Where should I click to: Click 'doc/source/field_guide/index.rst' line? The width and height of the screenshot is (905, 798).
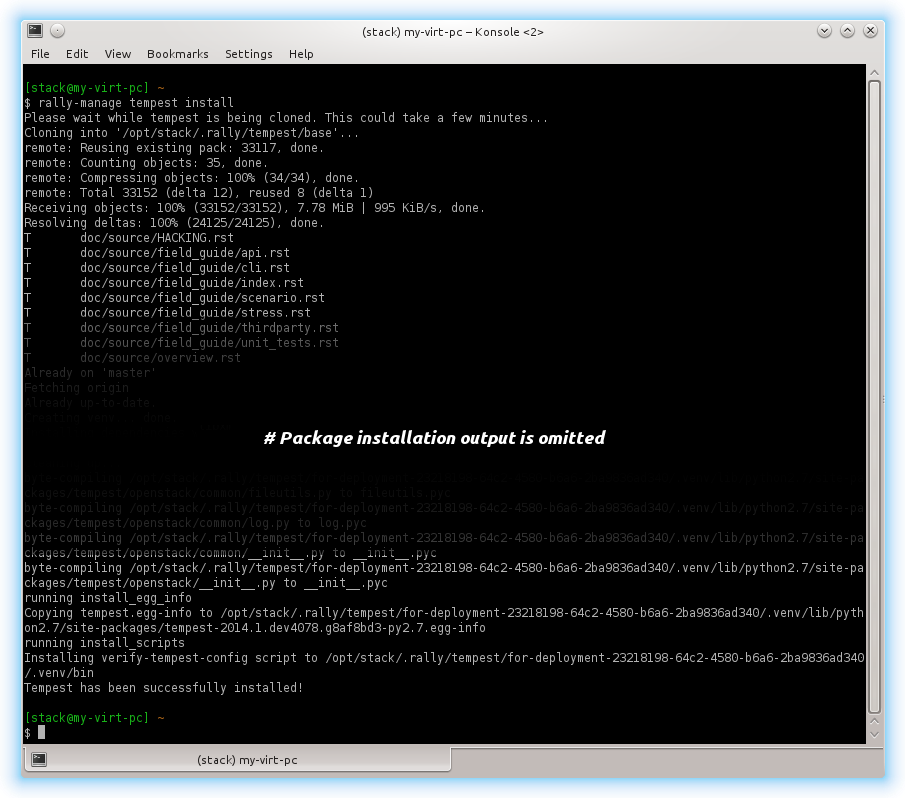164,283
